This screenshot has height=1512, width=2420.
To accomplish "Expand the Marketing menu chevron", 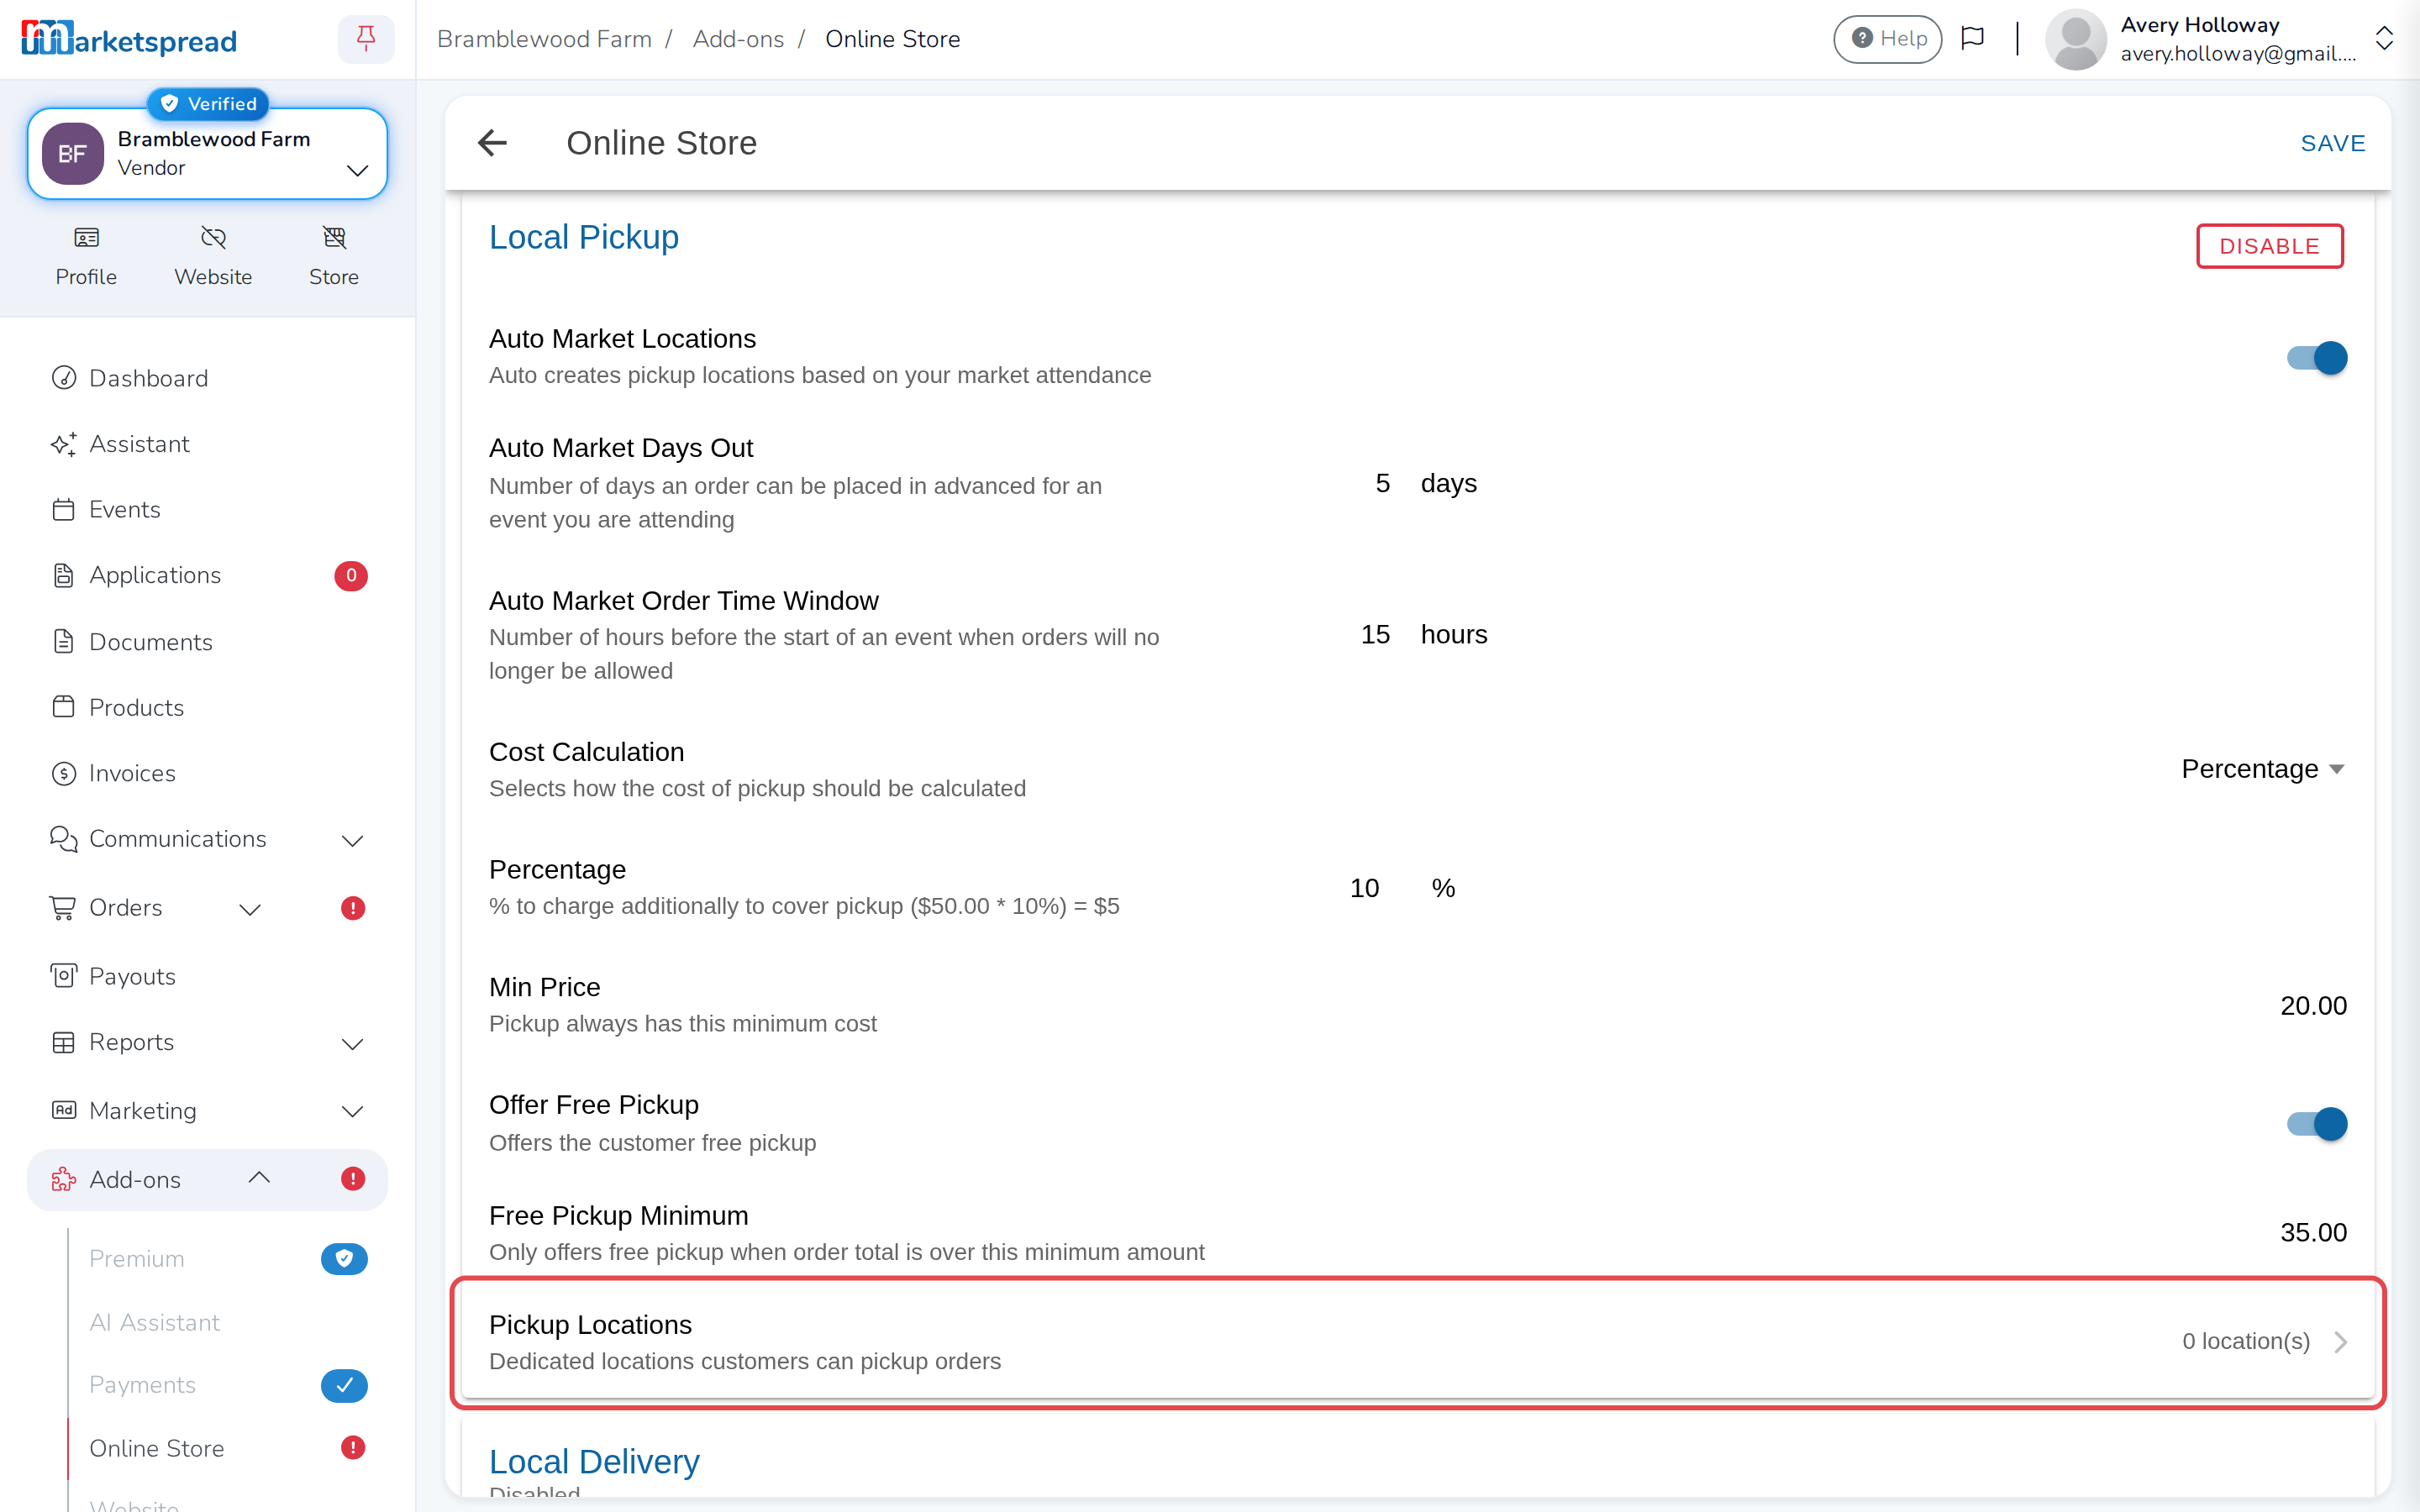I will [352, 1111].
